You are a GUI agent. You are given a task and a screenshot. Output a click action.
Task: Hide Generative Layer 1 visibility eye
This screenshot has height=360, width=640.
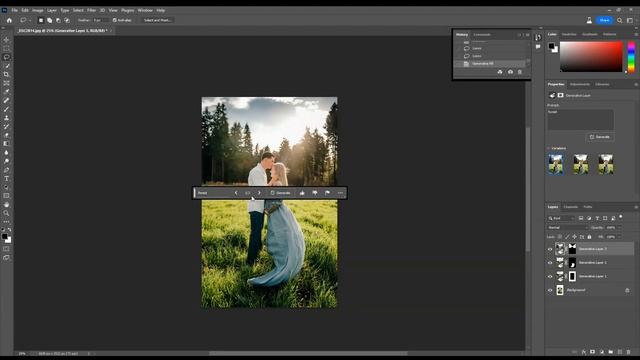[550, 276]
